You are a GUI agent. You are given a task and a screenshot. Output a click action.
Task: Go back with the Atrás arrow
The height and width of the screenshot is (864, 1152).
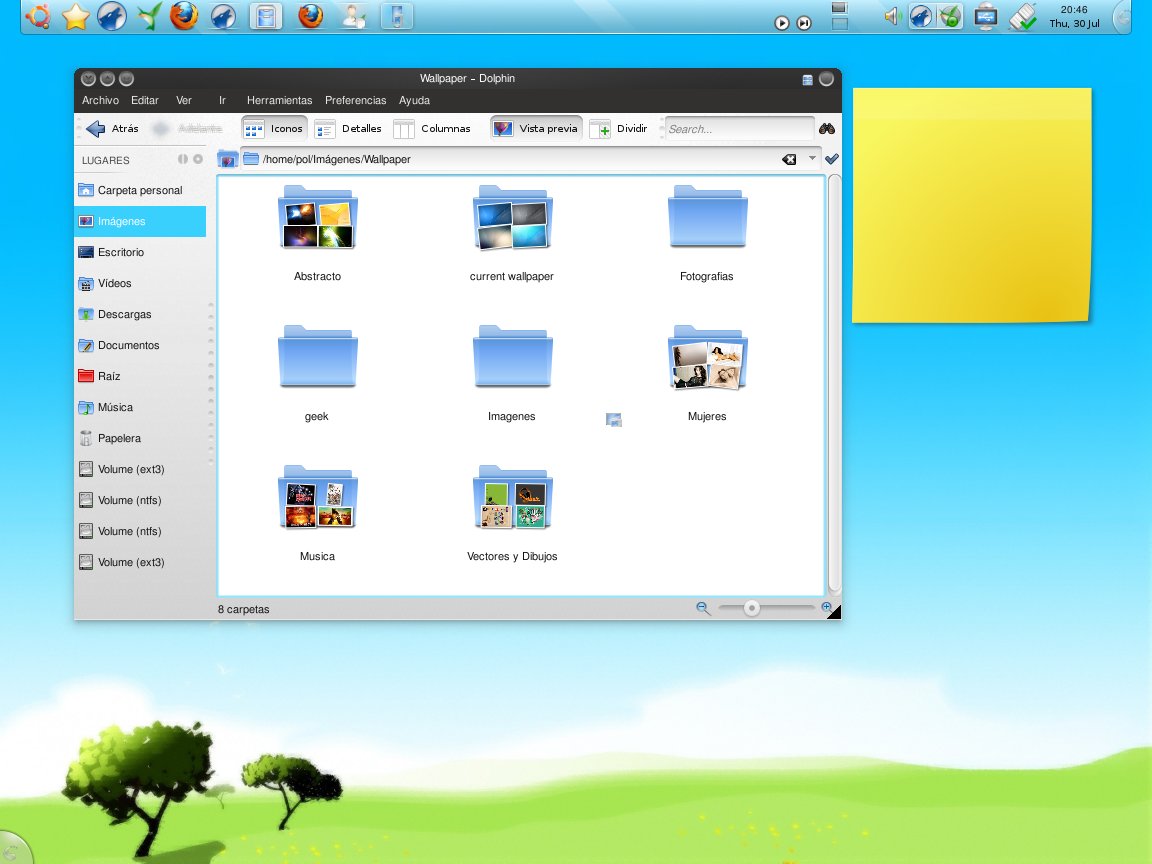[x=112, y=129]
